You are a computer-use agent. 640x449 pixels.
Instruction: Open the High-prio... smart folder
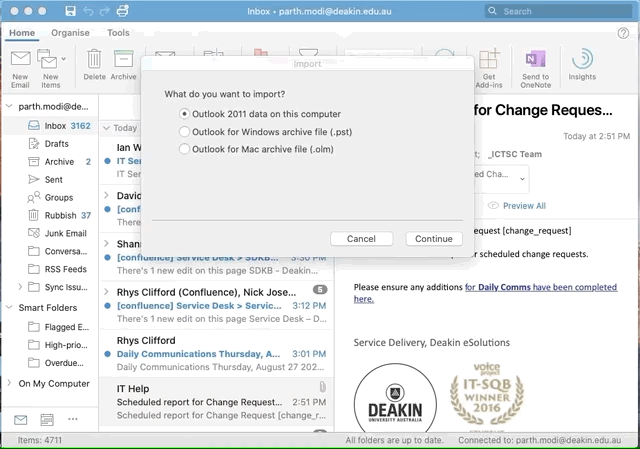coord(51,345)
